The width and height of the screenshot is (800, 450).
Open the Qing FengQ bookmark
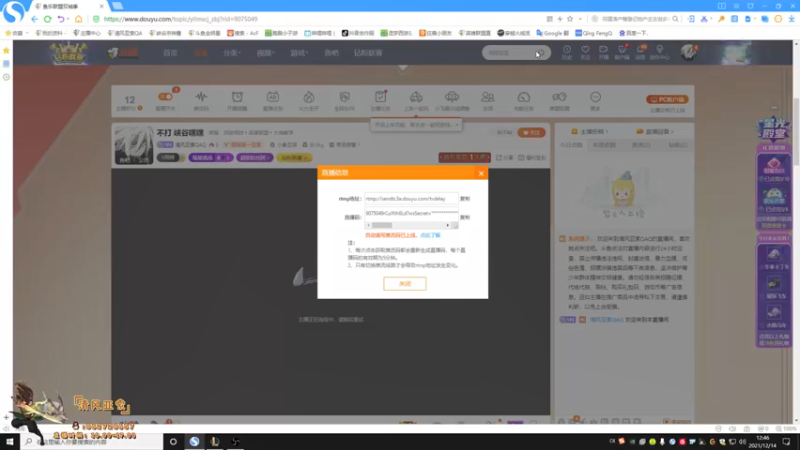(x=593, y=33)
